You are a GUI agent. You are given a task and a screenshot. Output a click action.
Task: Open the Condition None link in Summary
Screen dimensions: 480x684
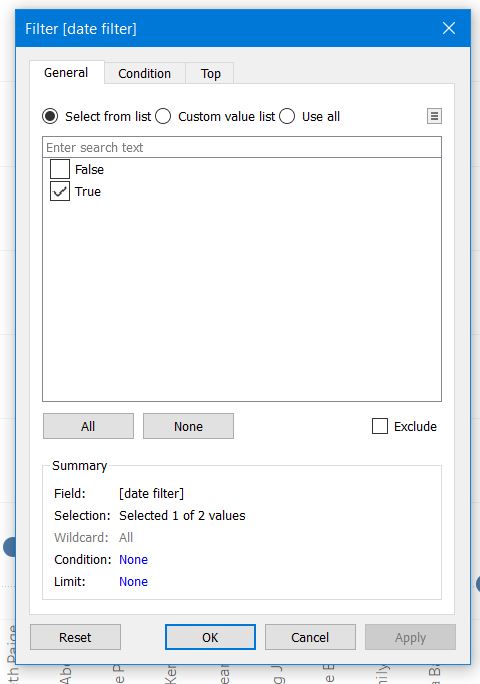coord(134,559)
